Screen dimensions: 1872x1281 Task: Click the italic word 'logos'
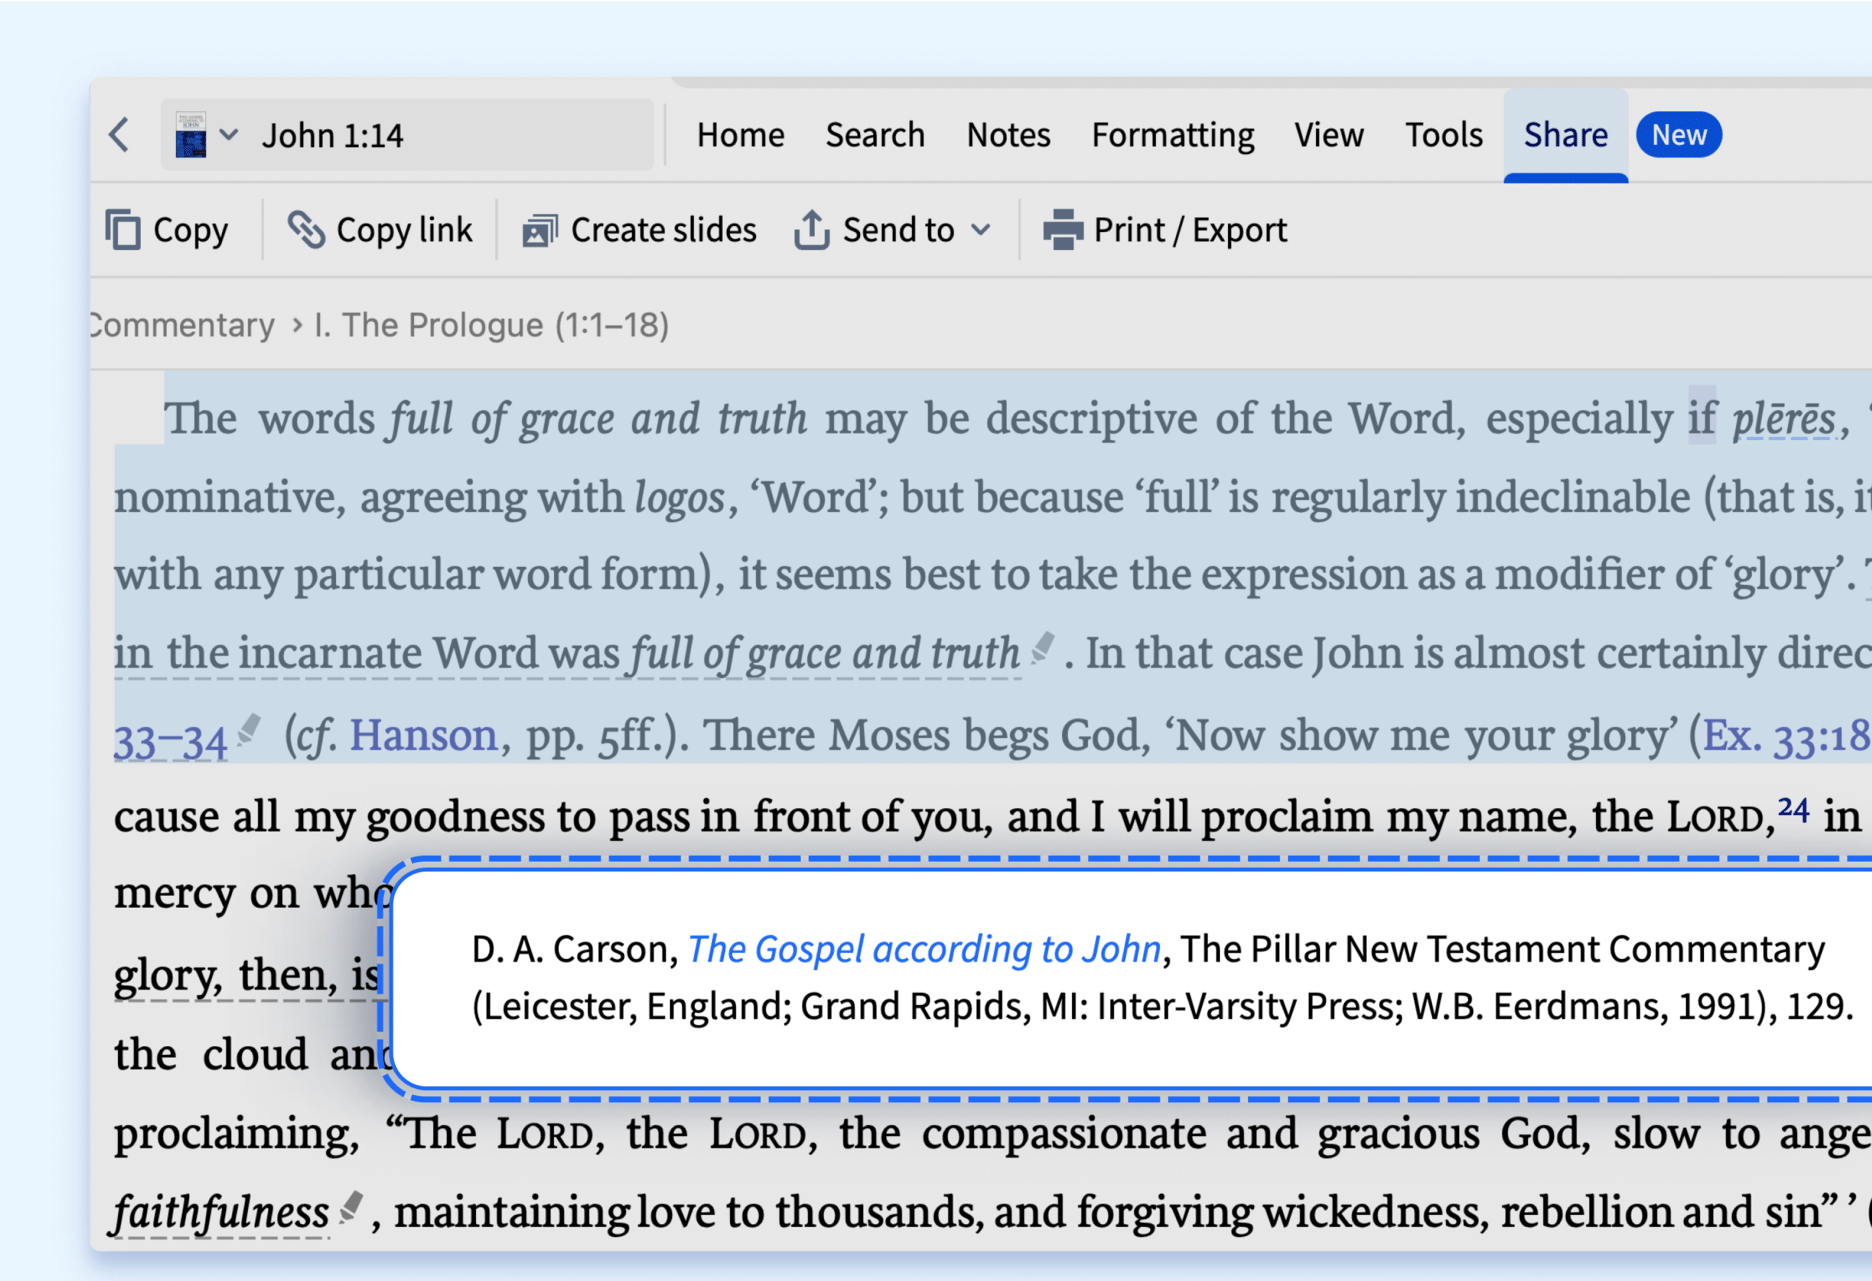tap(680, 496)
